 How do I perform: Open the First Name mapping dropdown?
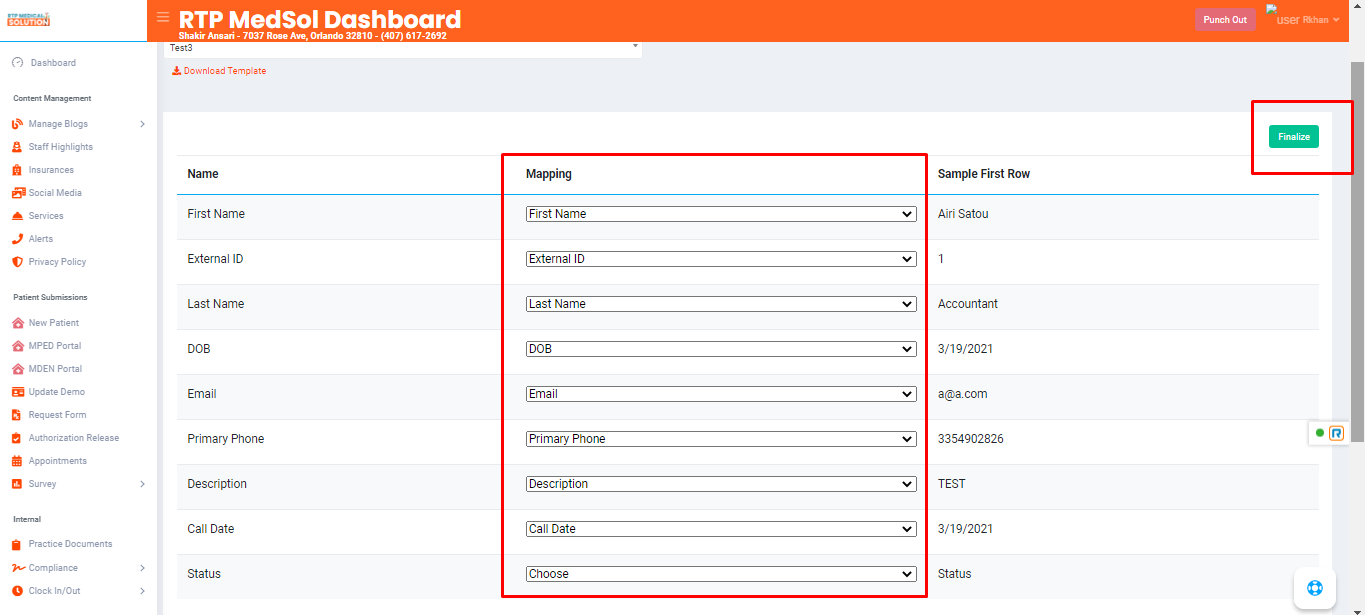(721, 214)
